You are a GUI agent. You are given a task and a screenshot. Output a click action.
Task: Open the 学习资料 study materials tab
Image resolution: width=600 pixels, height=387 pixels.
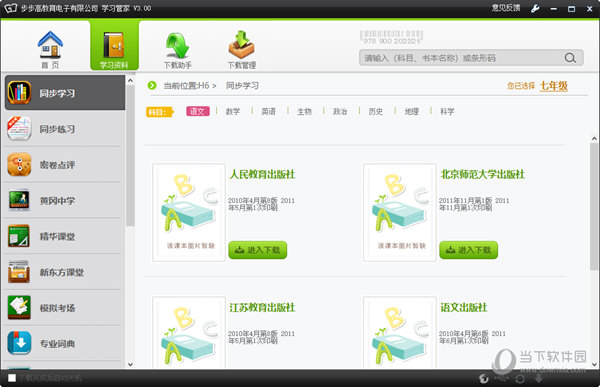point(114,45)
